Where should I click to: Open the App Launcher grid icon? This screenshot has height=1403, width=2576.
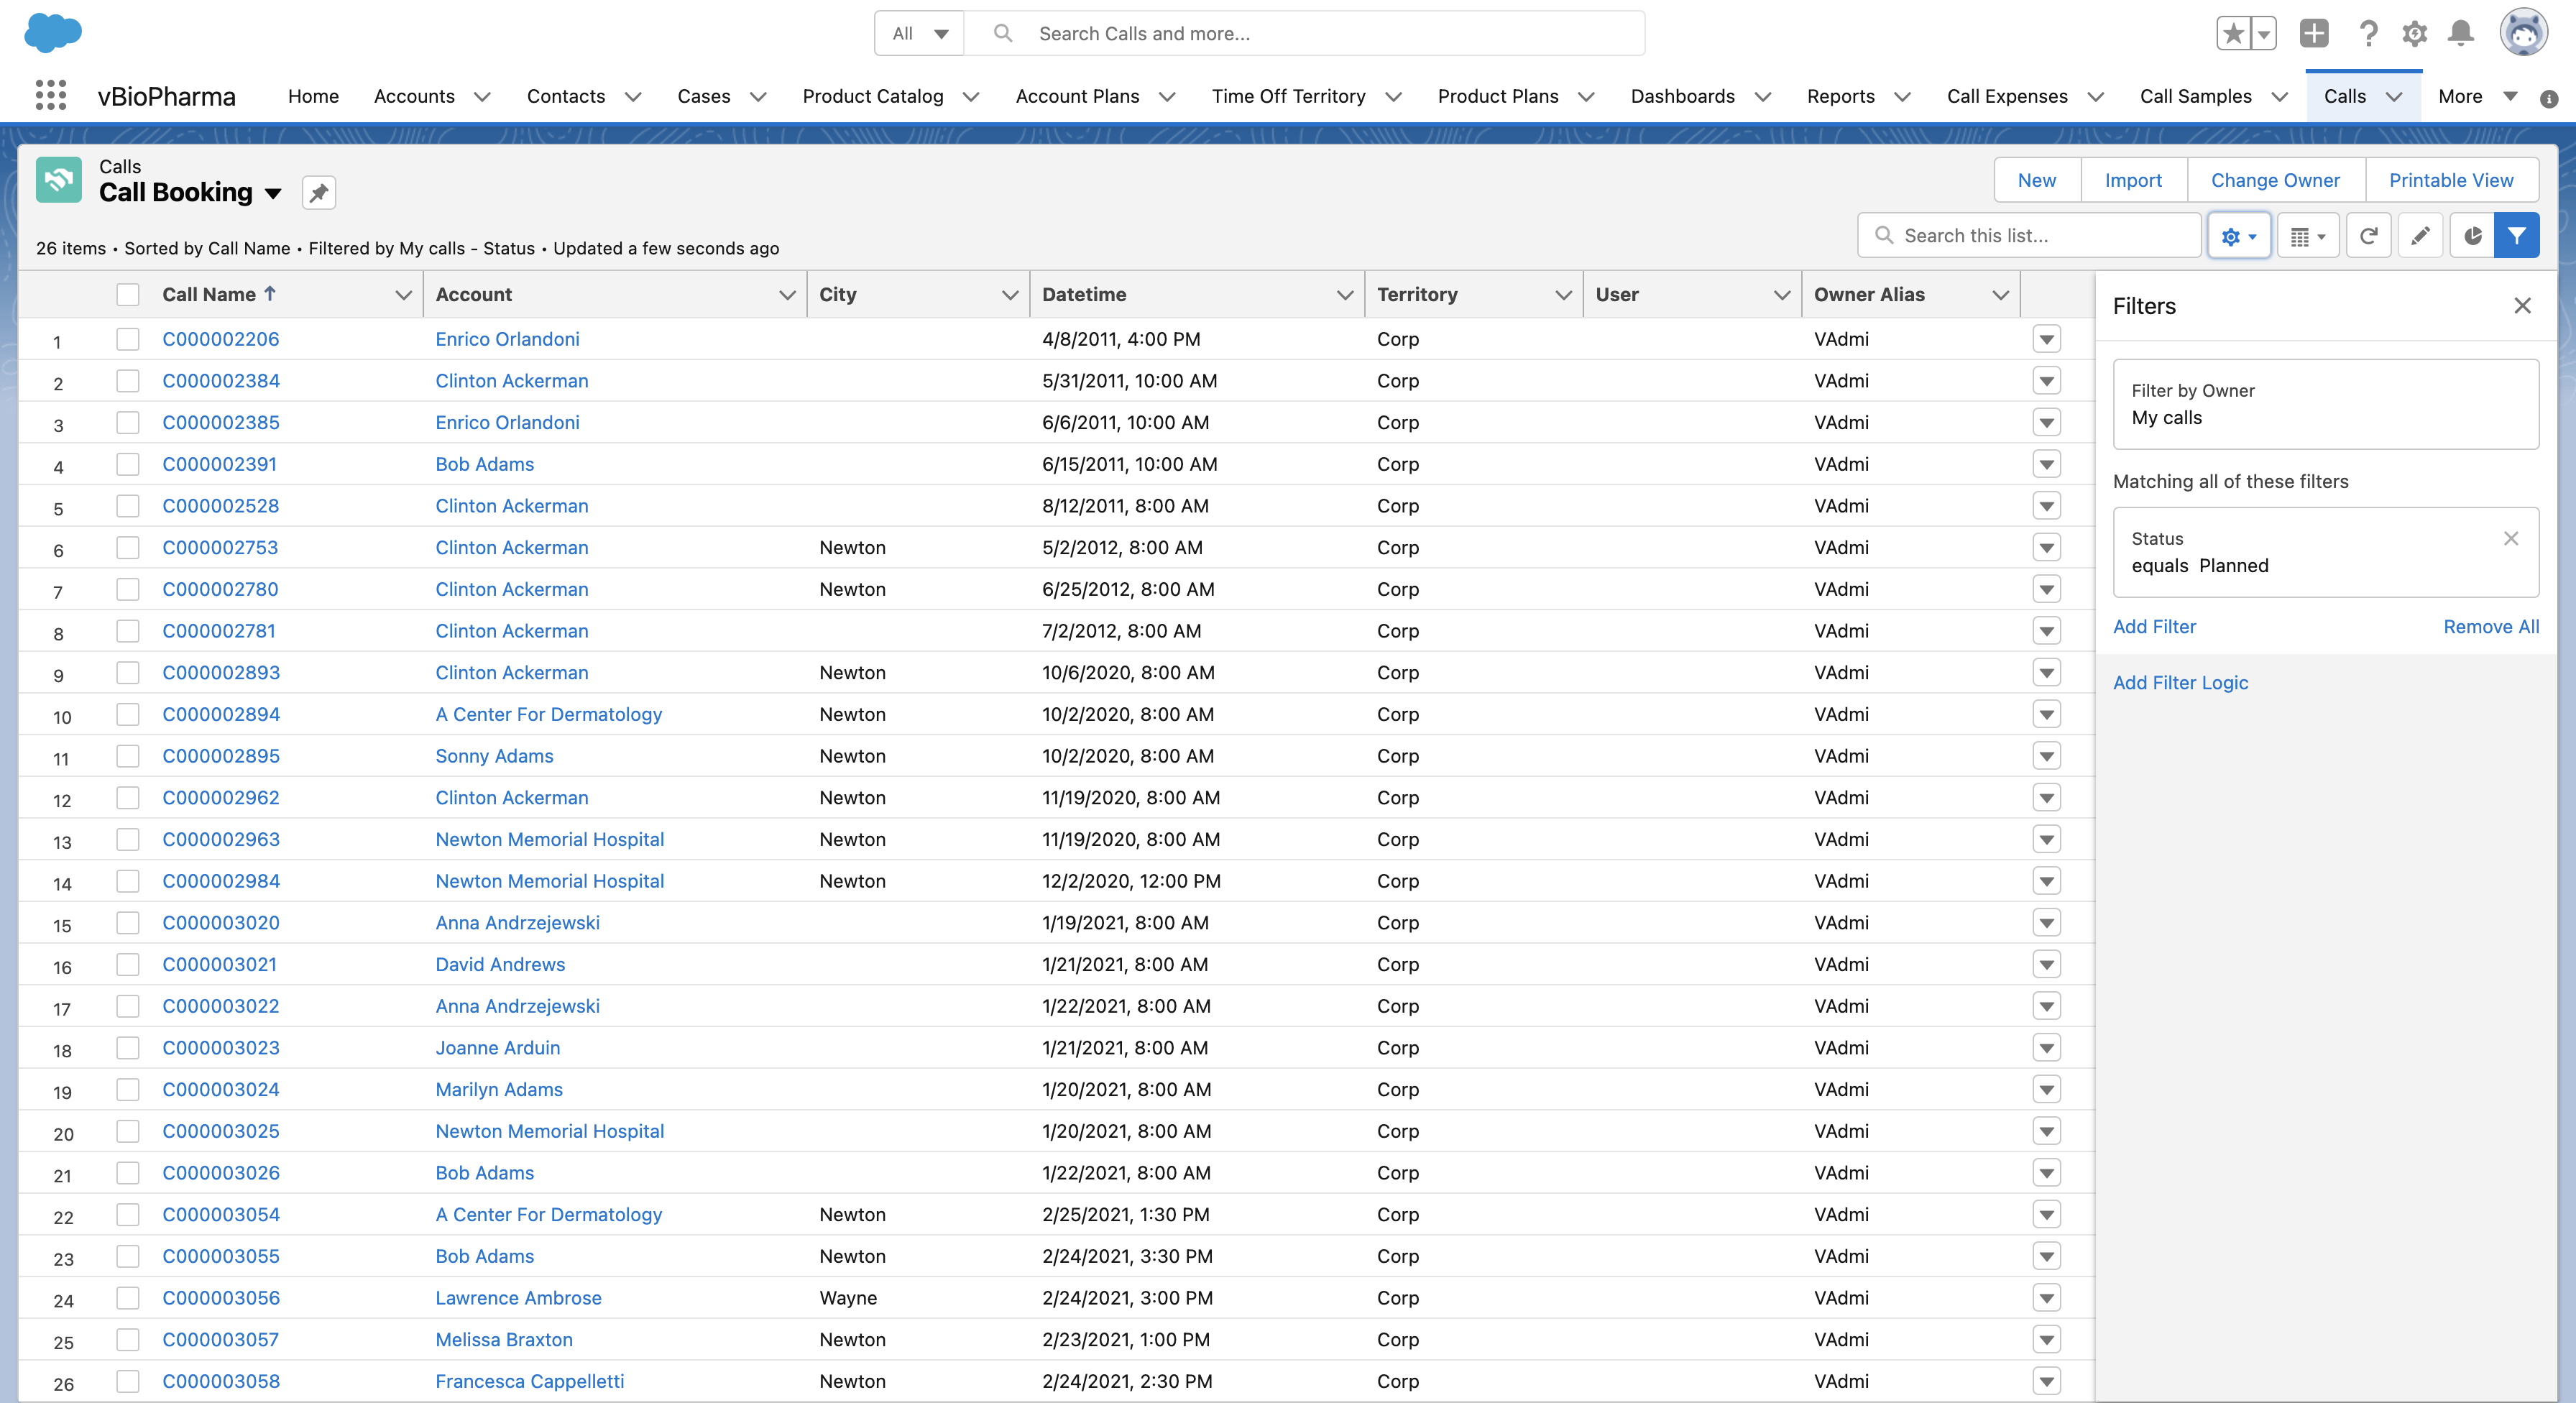click(x=50, y=96)
